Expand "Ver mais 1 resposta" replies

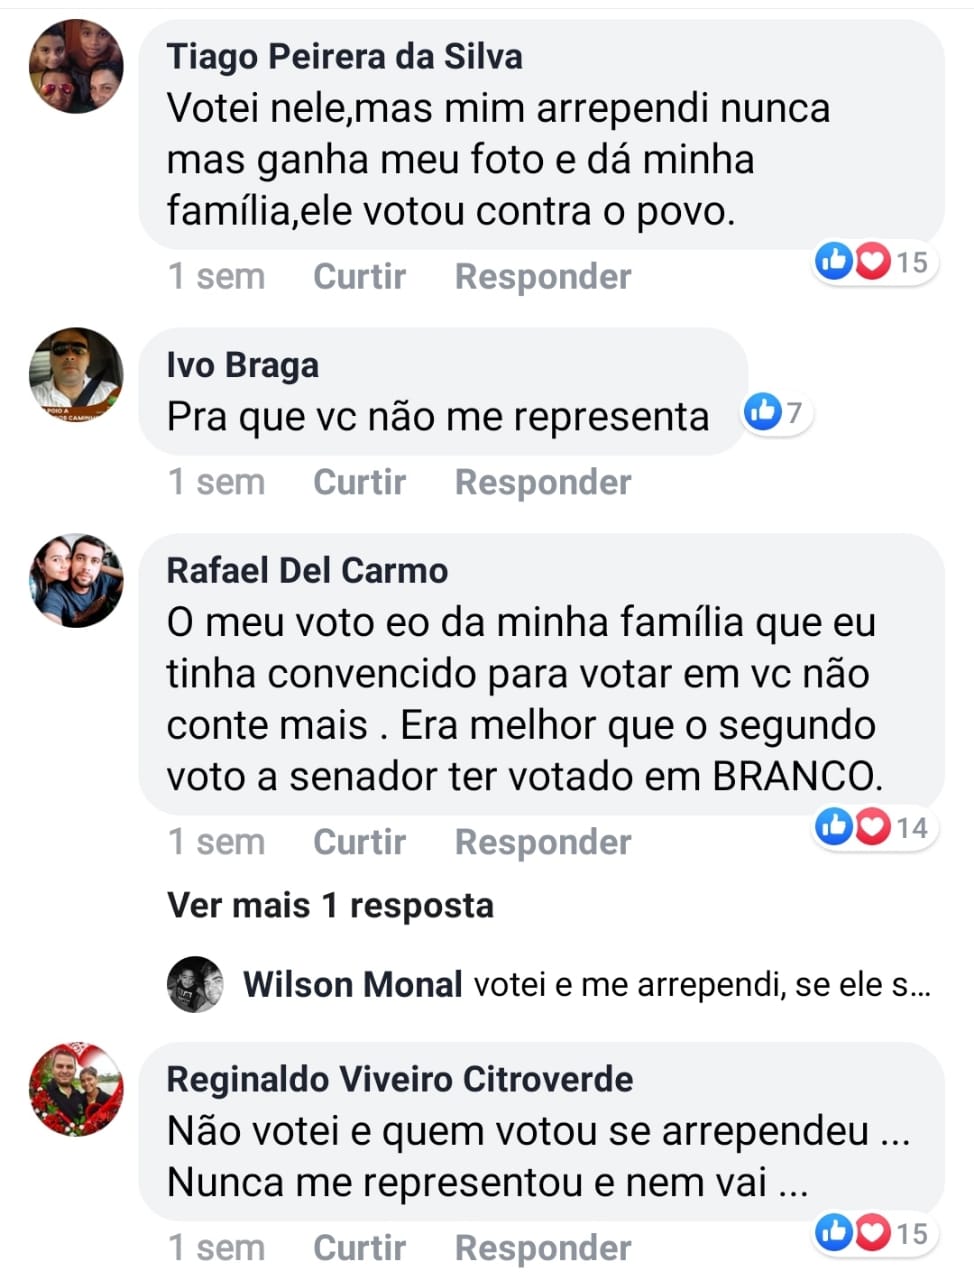point(330,906)
